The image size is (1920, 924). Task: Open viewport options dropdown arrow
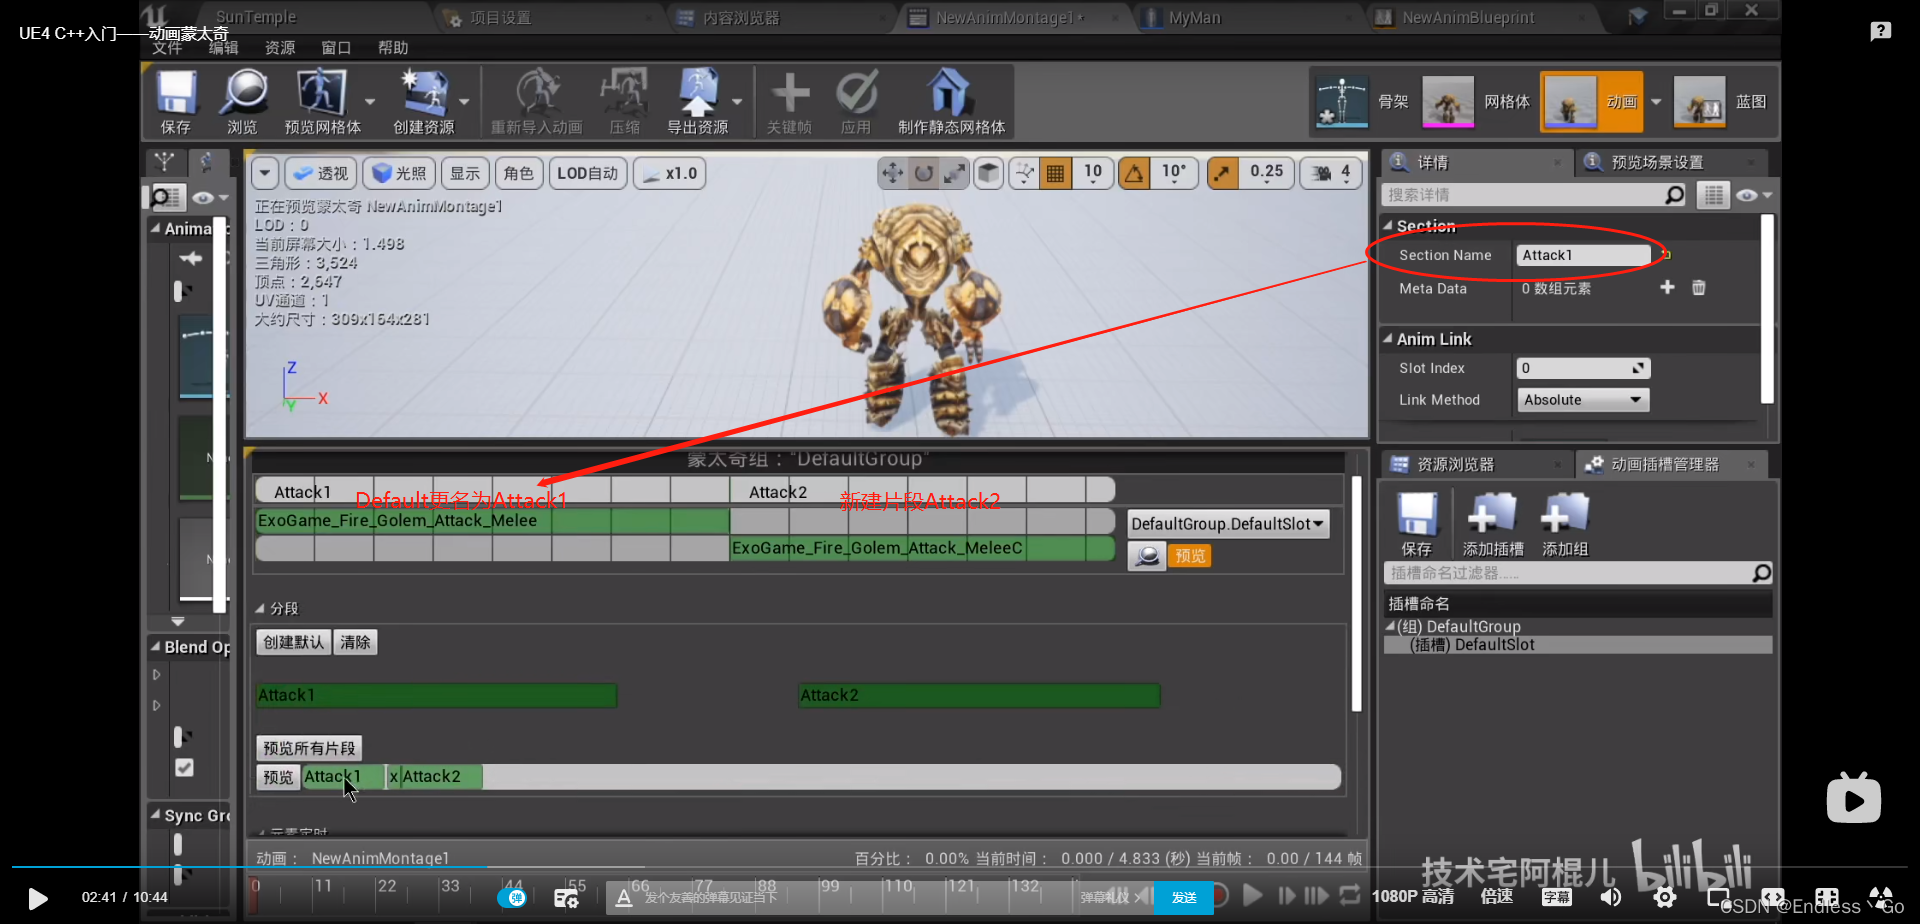pyautogui.click(x=264, y=173)
